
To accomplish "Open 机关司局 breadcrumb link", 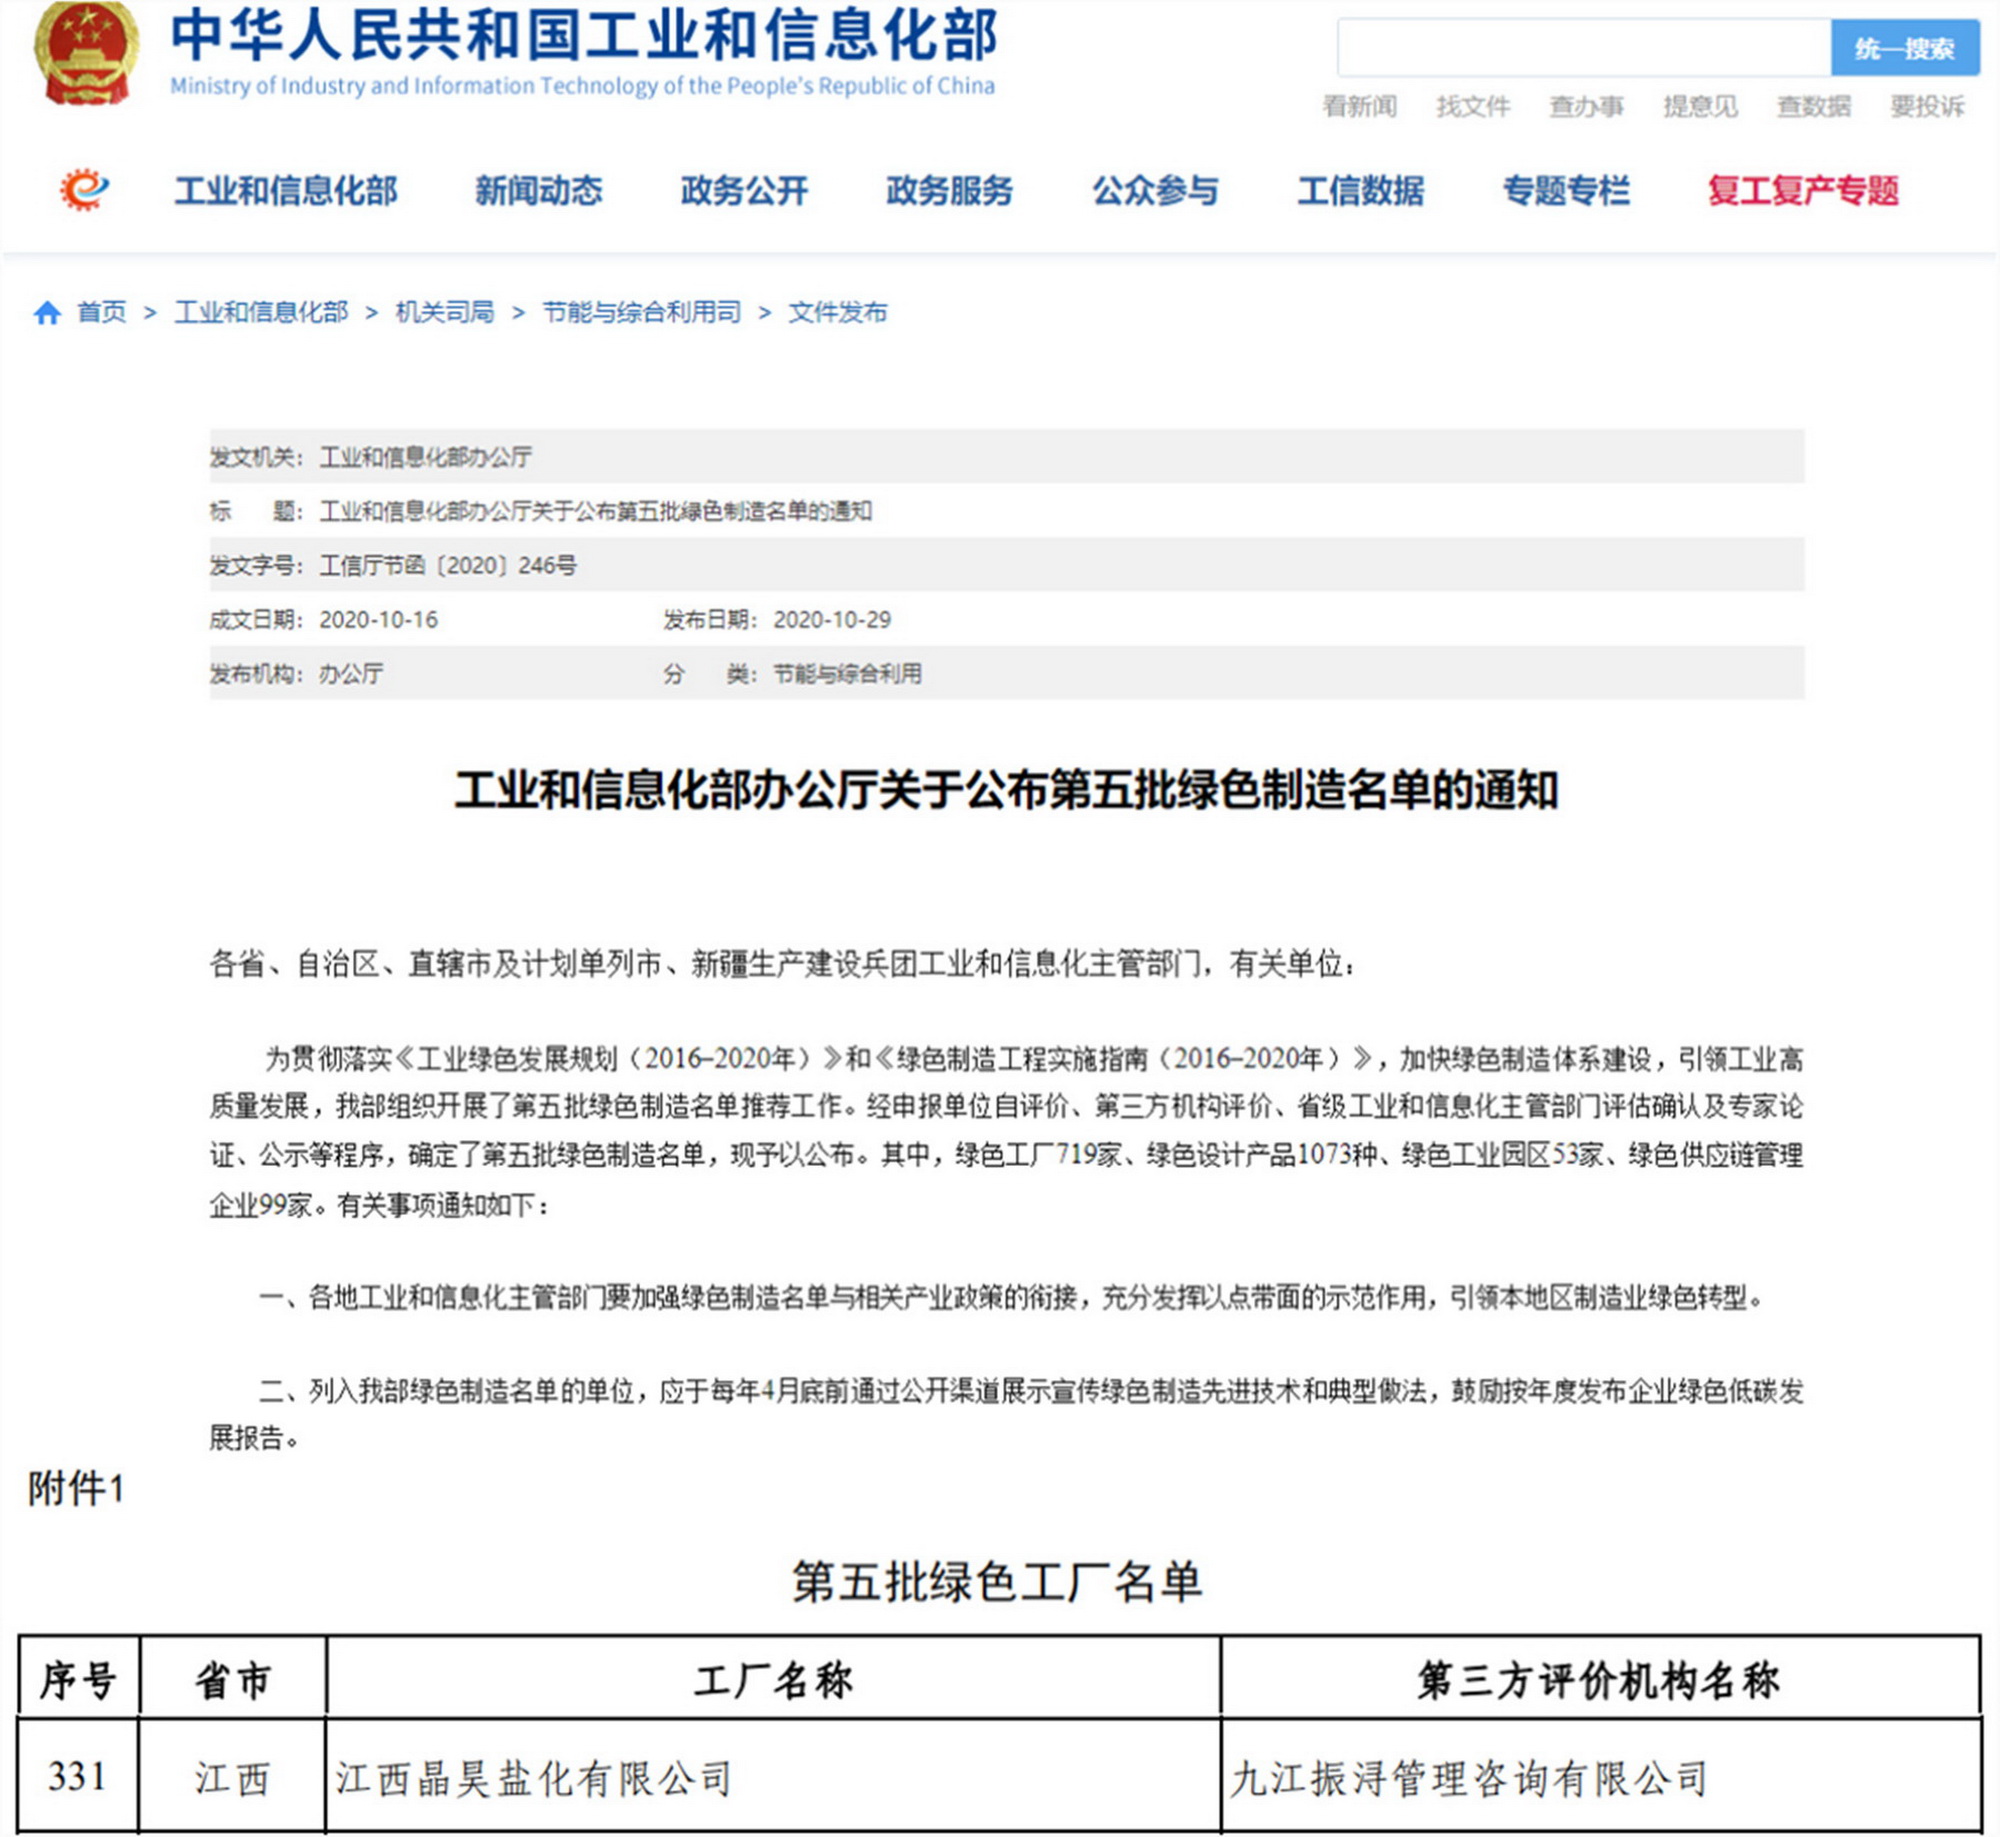I will click(x=445, y=313).
